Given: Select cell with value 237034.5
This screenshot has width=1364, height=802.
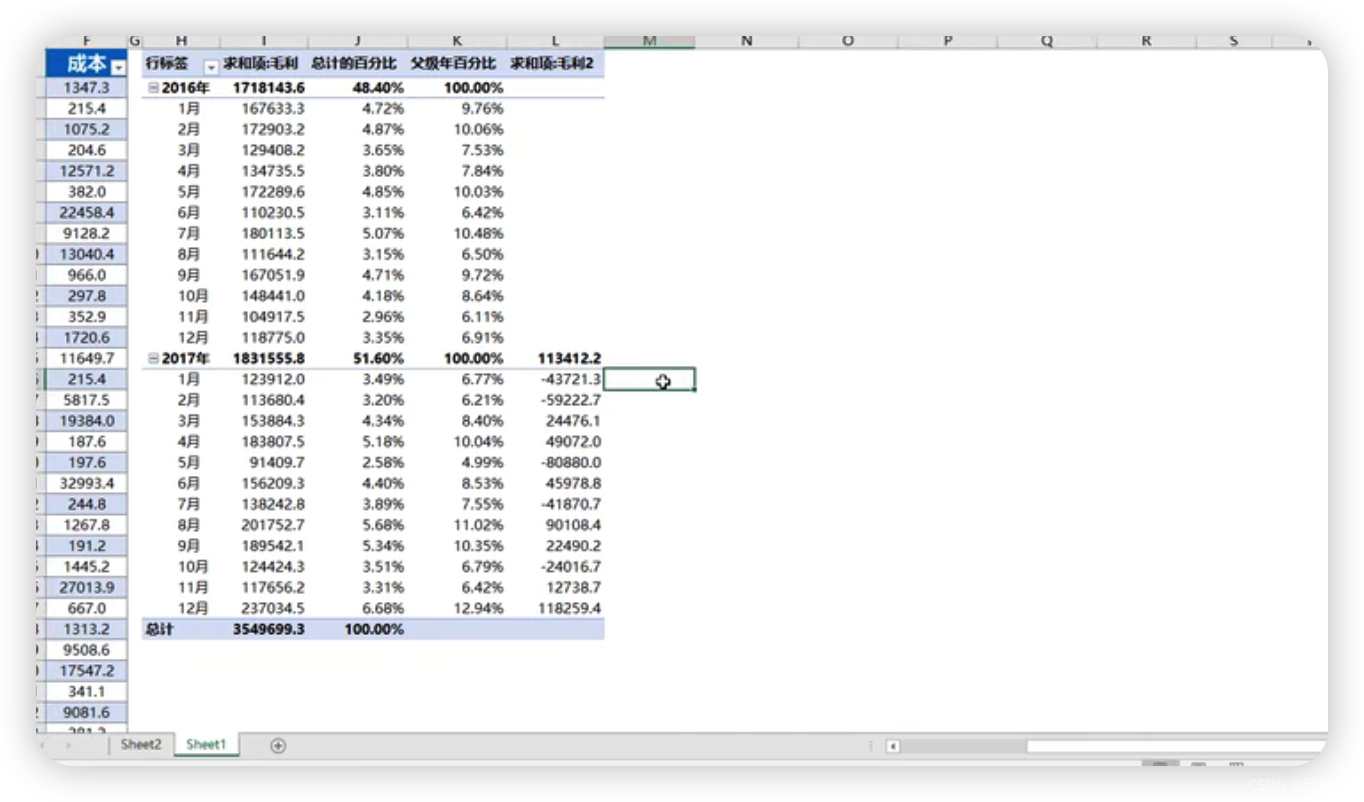Looking at the screenshot, I should [264, 608].
